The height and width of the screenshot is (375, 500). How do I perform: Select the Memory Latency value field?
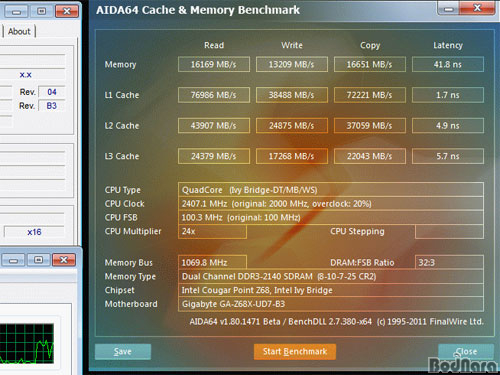click(448, 64)
